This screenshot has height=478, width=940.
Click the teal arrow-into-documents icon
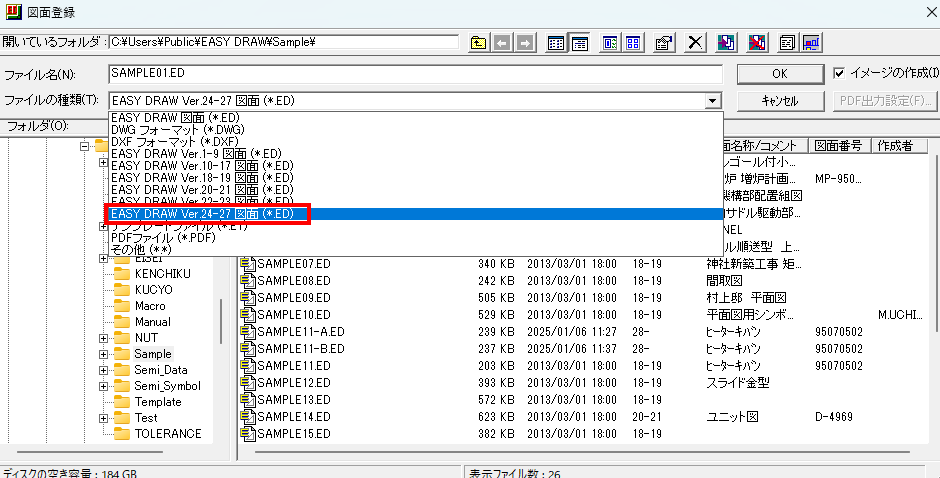point(726,43)
